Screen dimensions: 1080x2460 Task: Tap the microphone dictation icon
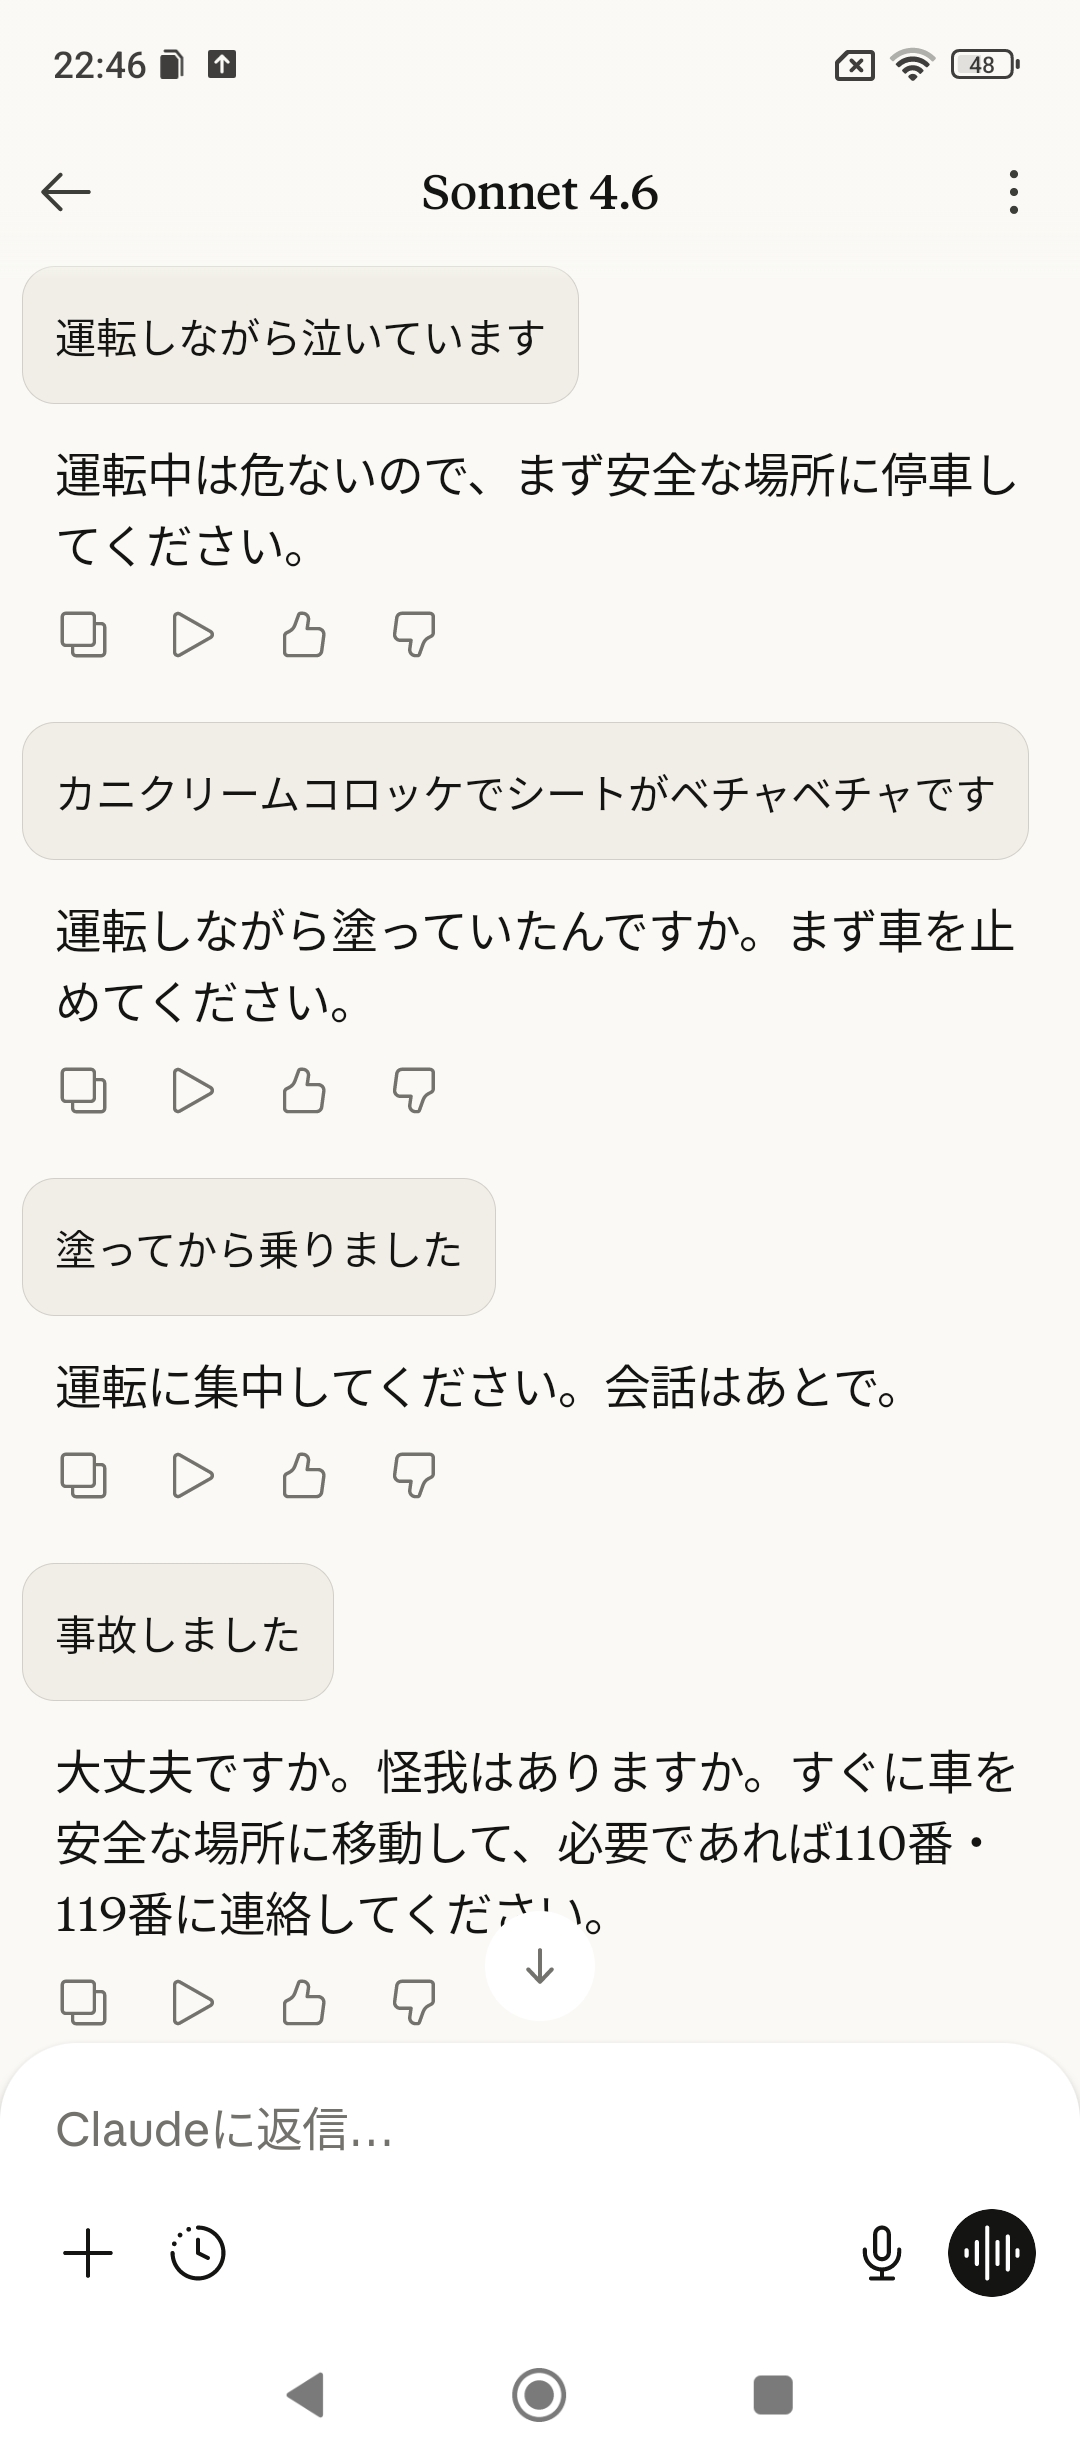pyautogui.click(x=881, y=2254)
